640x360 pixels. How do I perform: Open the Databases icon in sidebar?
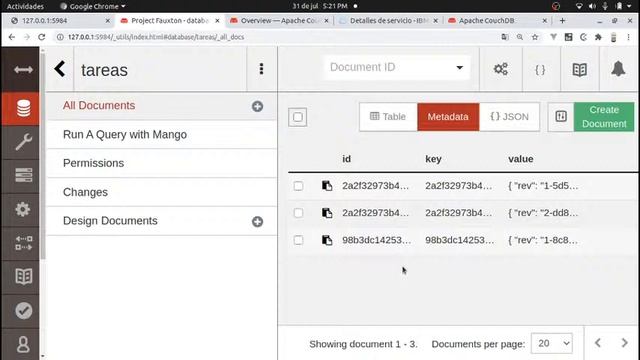pos(23,108)
